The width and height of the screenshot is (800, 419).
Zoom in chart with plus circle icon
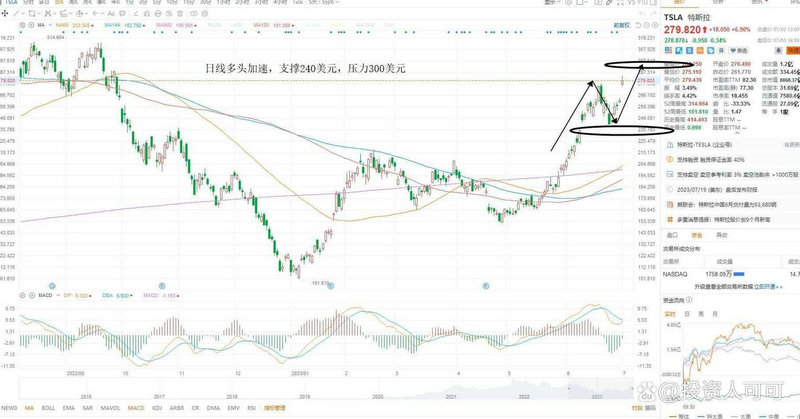point(655,25)
